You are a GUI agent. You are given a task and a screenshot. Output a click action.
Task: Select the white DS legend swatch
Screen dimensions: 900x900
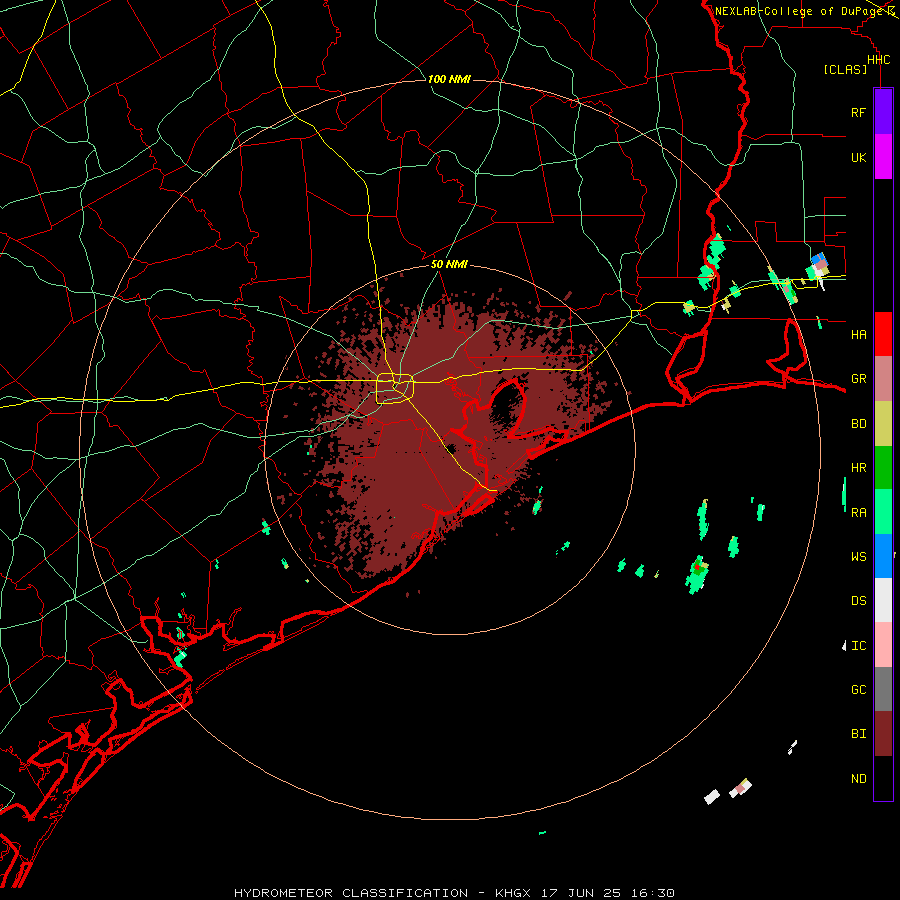[x=883, y=600]
